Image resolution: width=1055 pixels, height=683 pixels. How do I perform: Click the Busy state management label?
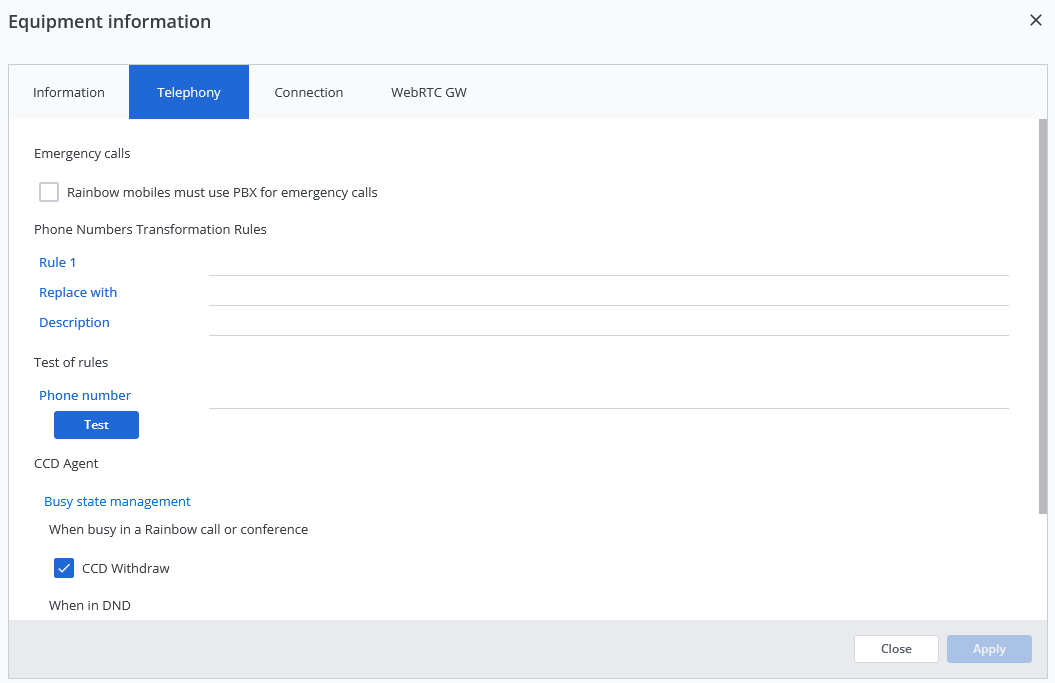(x=117, y=501)
